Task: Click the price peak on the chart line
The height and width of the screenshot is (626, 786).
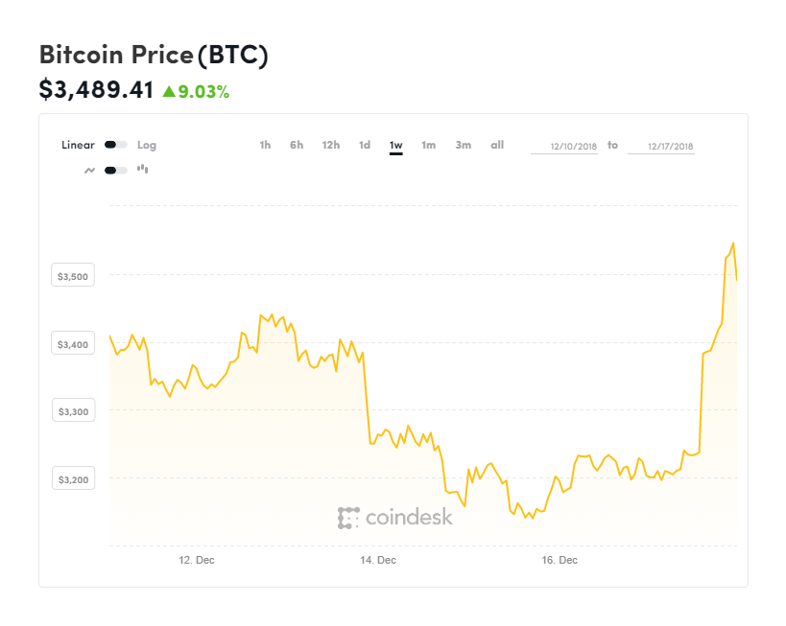Action: (x=733, y=243)
